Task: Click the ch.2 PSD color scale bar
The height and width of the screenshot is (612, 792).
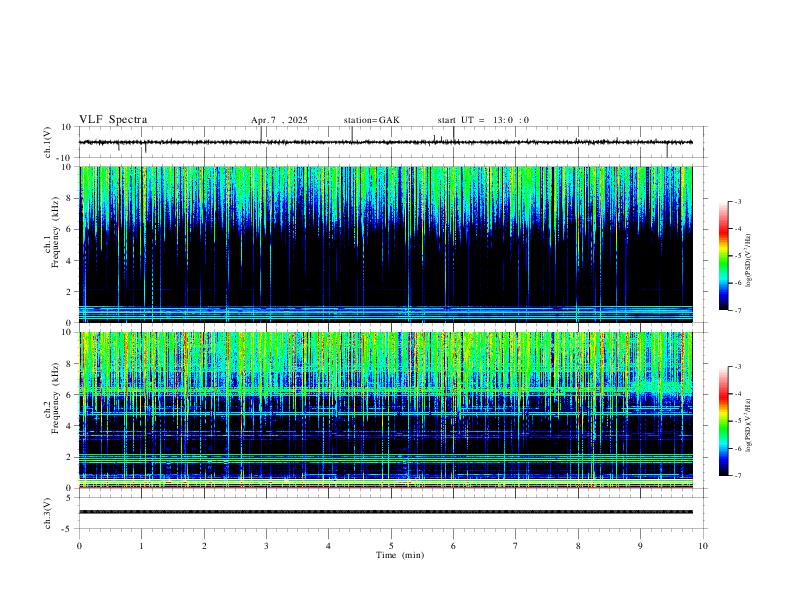Action: [724, 421]
